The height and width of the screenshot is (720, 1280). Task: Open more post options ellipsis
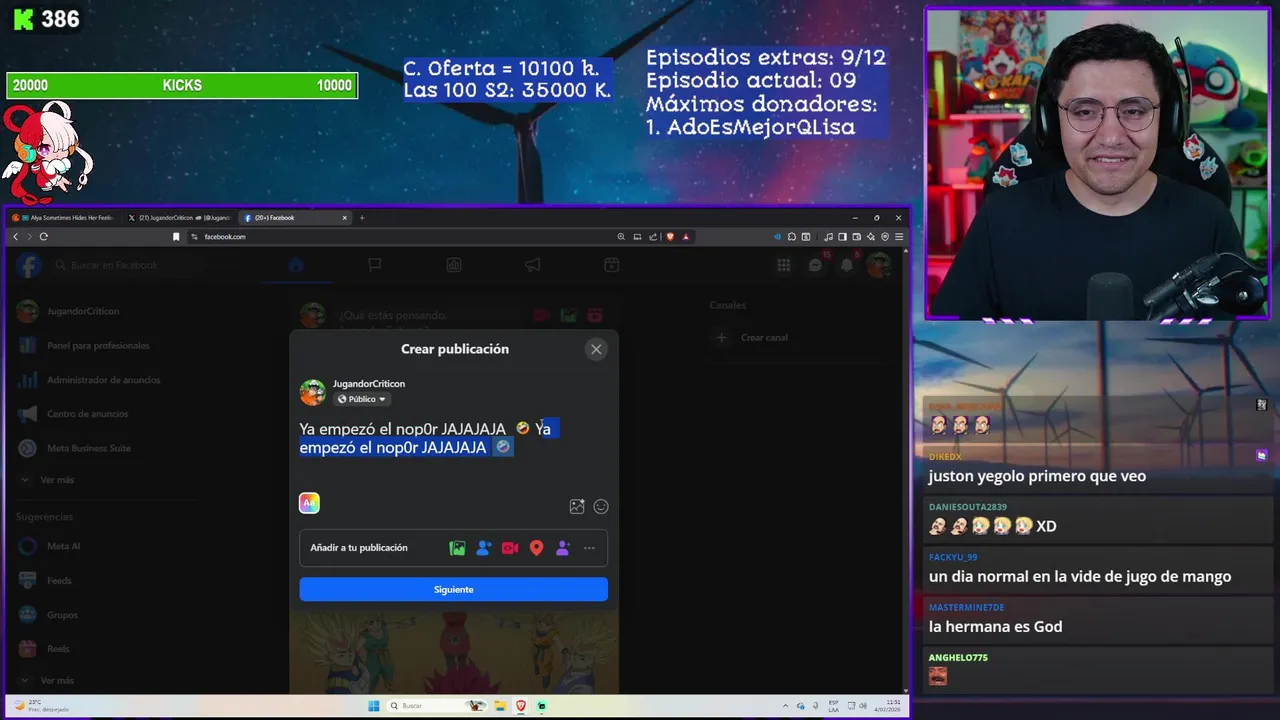[x=589, y=548]
